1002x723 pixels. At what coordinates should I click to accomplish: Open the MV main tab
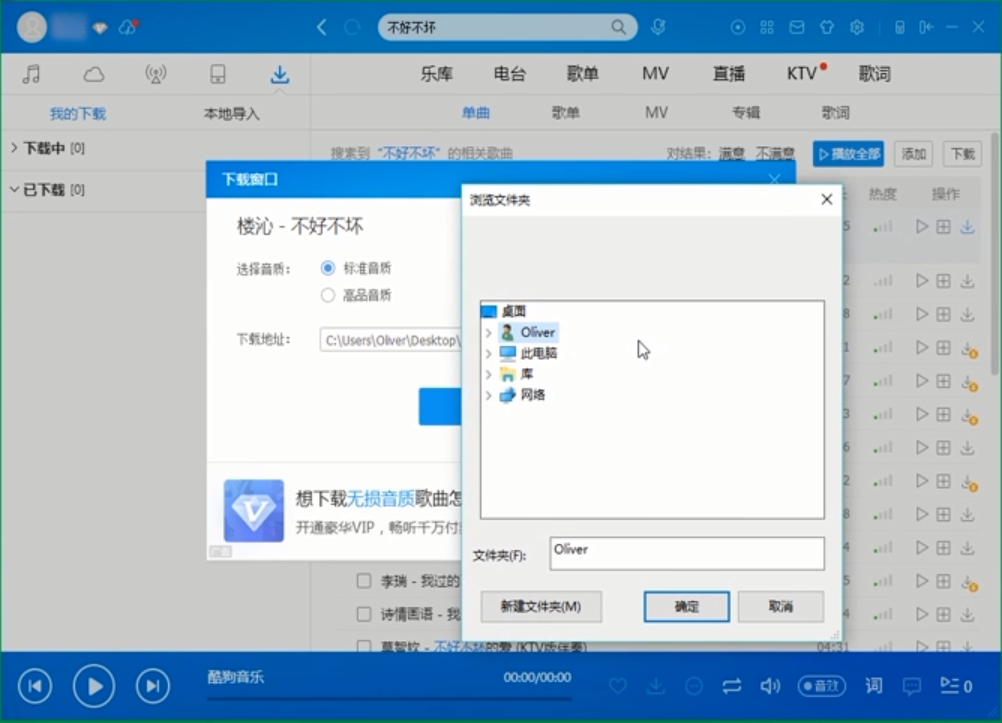(655, 74)
